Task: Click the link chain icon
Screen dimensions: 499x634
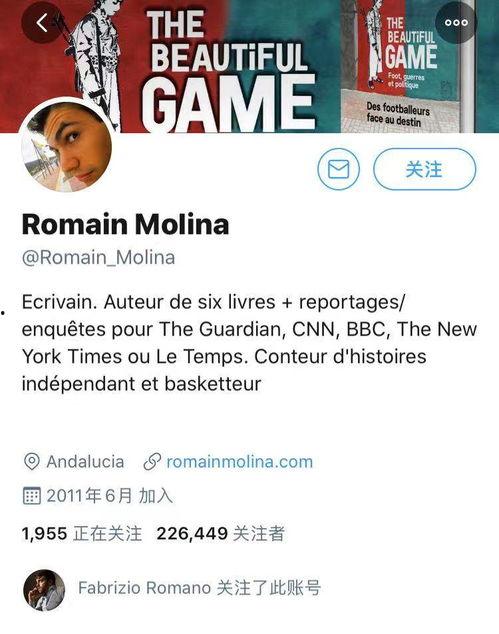Action: tap(152, 461)
